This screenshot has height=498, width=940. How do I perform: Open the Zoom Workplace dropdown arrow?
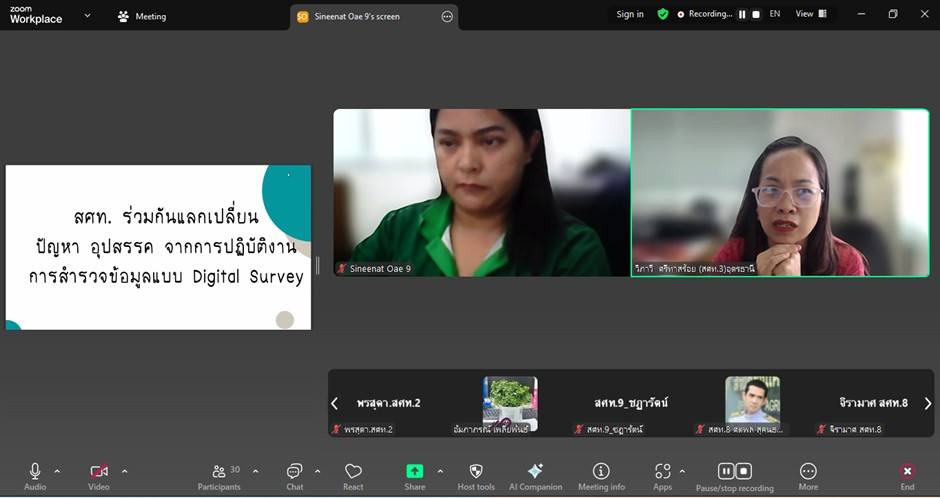[87, 16]
